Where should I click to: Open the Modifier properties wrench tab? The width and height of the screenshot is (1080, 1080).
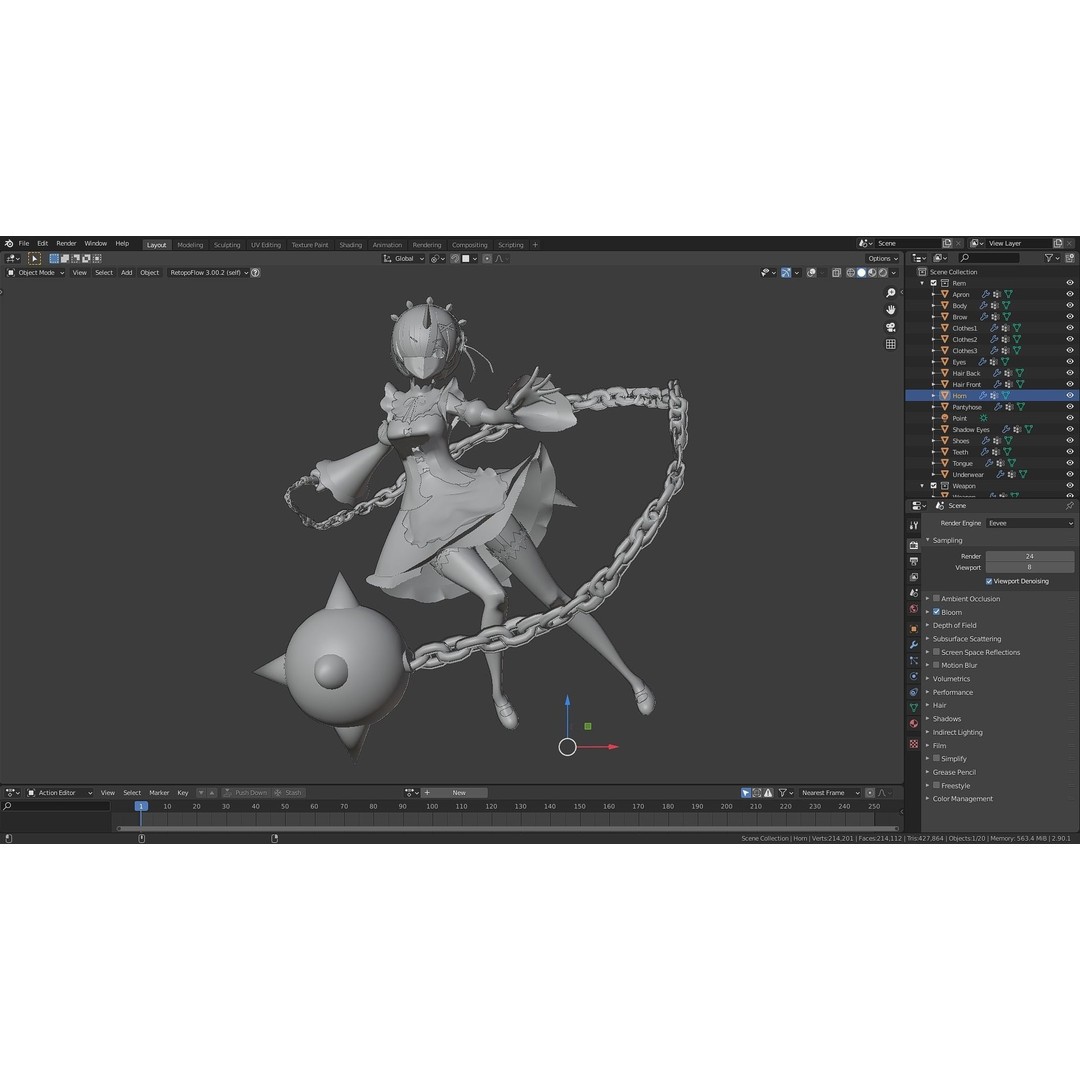tap(914, 644)
